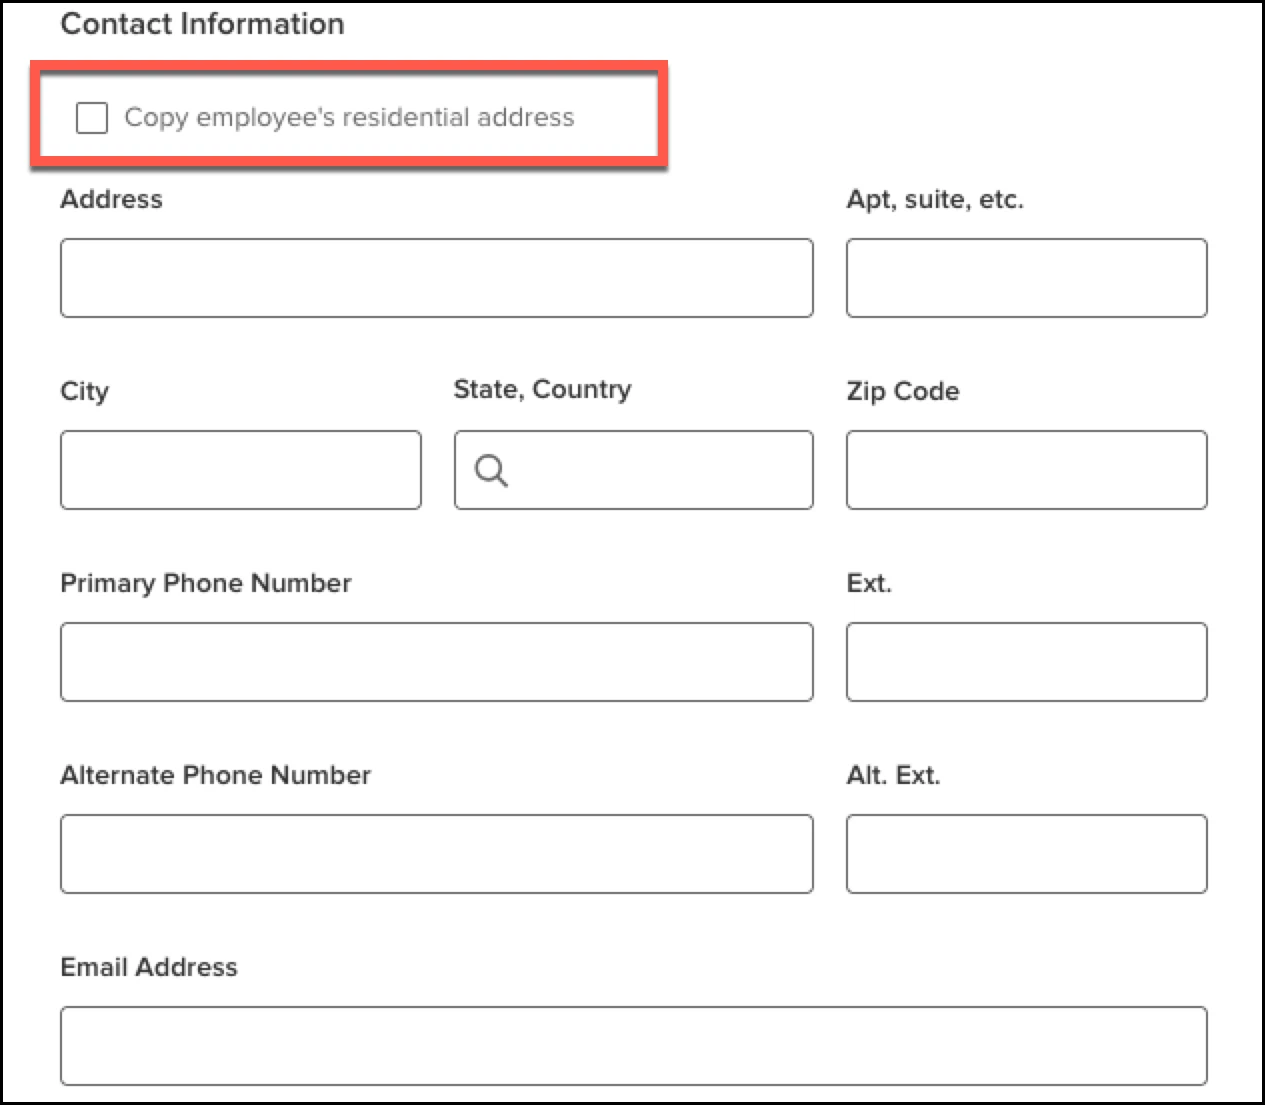Open the State, Country search dropdown field
This screenshot has height=1105, width=1265.
[634, 470]
